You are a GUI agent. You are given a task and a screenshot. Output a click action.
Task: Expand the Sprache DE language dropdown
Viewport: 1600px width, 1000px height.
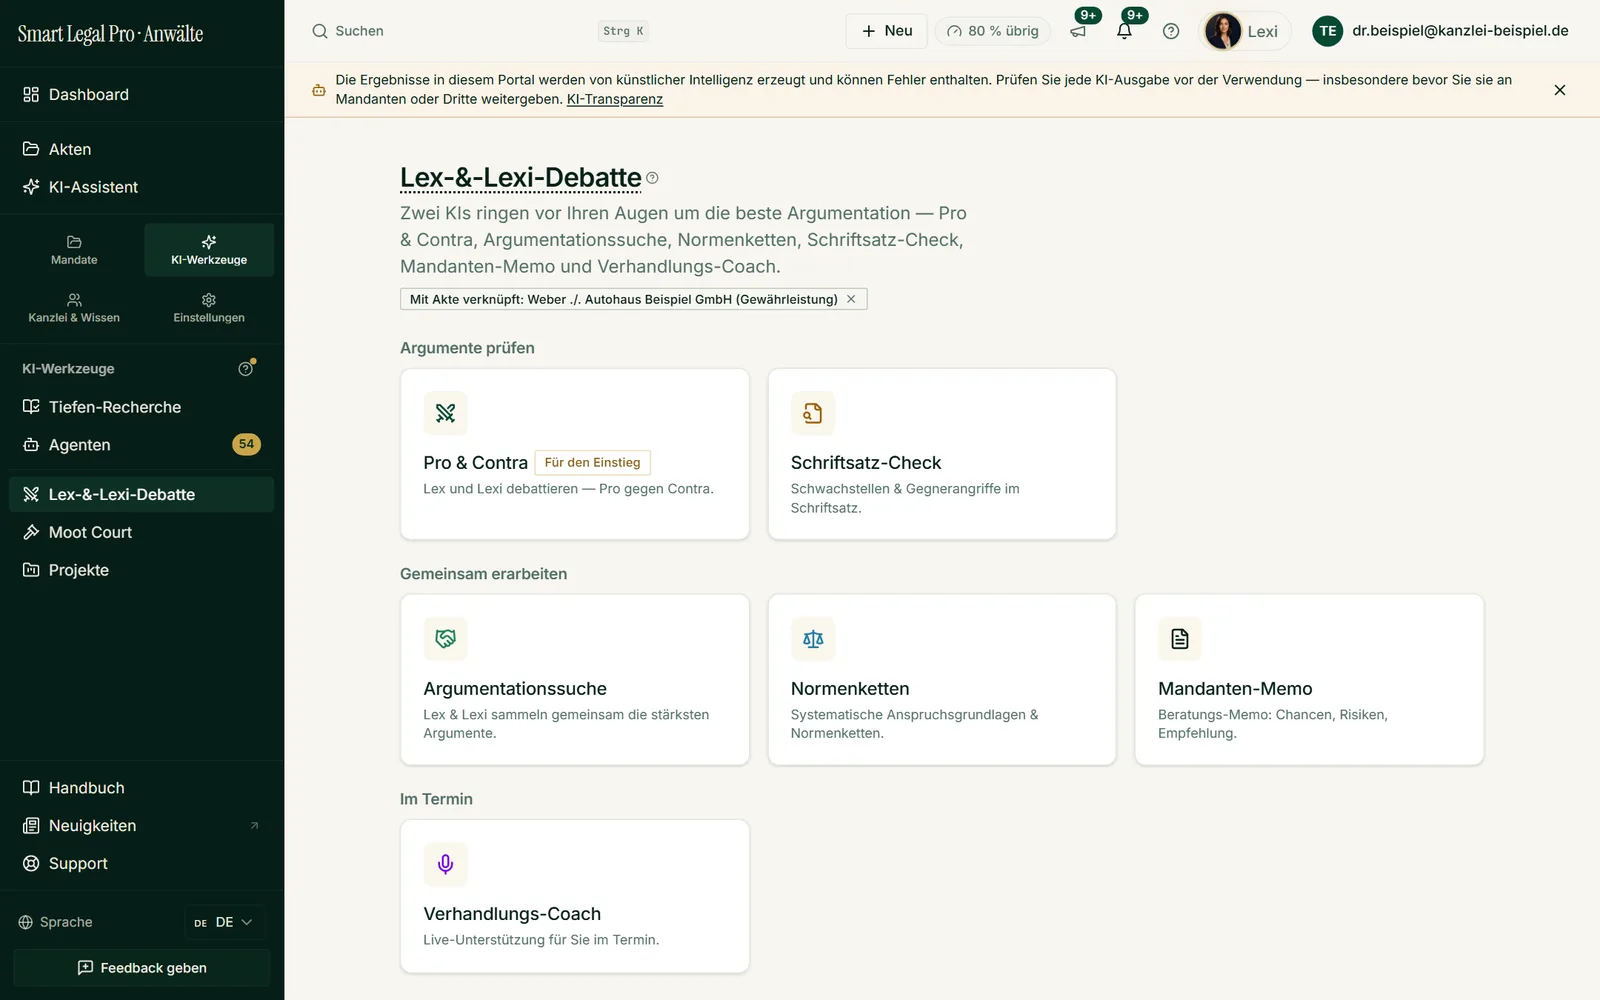tap(224, 922)
